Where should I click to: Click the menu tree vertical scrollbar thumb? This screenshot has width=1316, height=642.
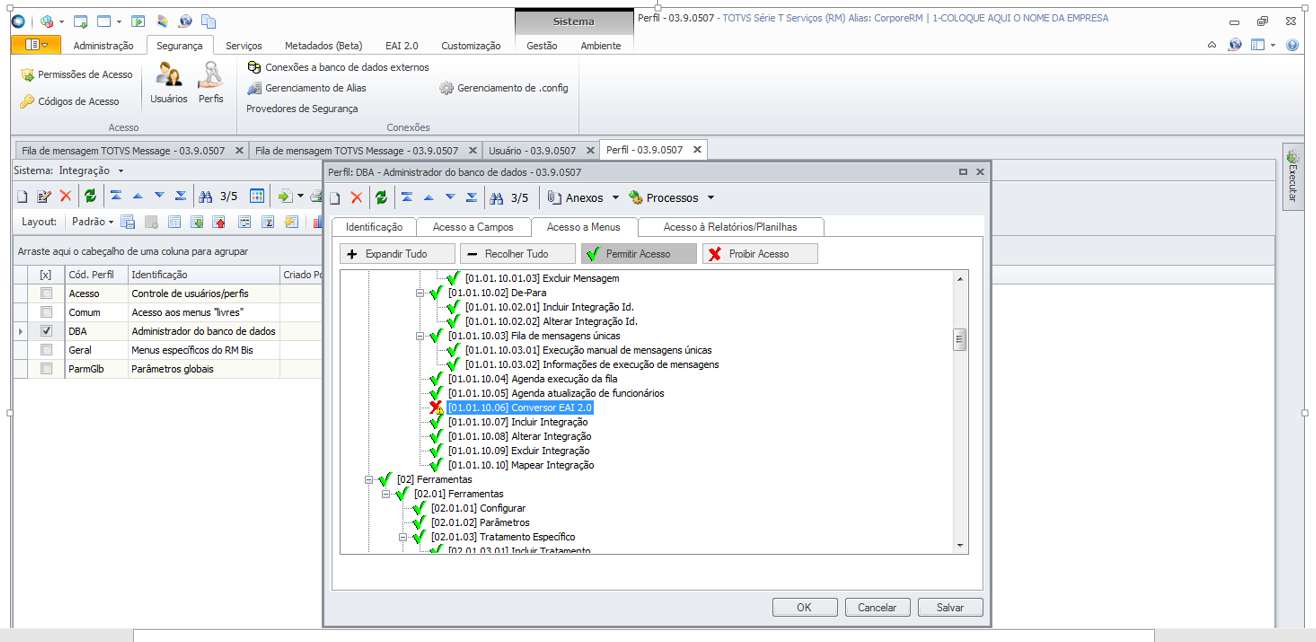click(x=960, y=340)
